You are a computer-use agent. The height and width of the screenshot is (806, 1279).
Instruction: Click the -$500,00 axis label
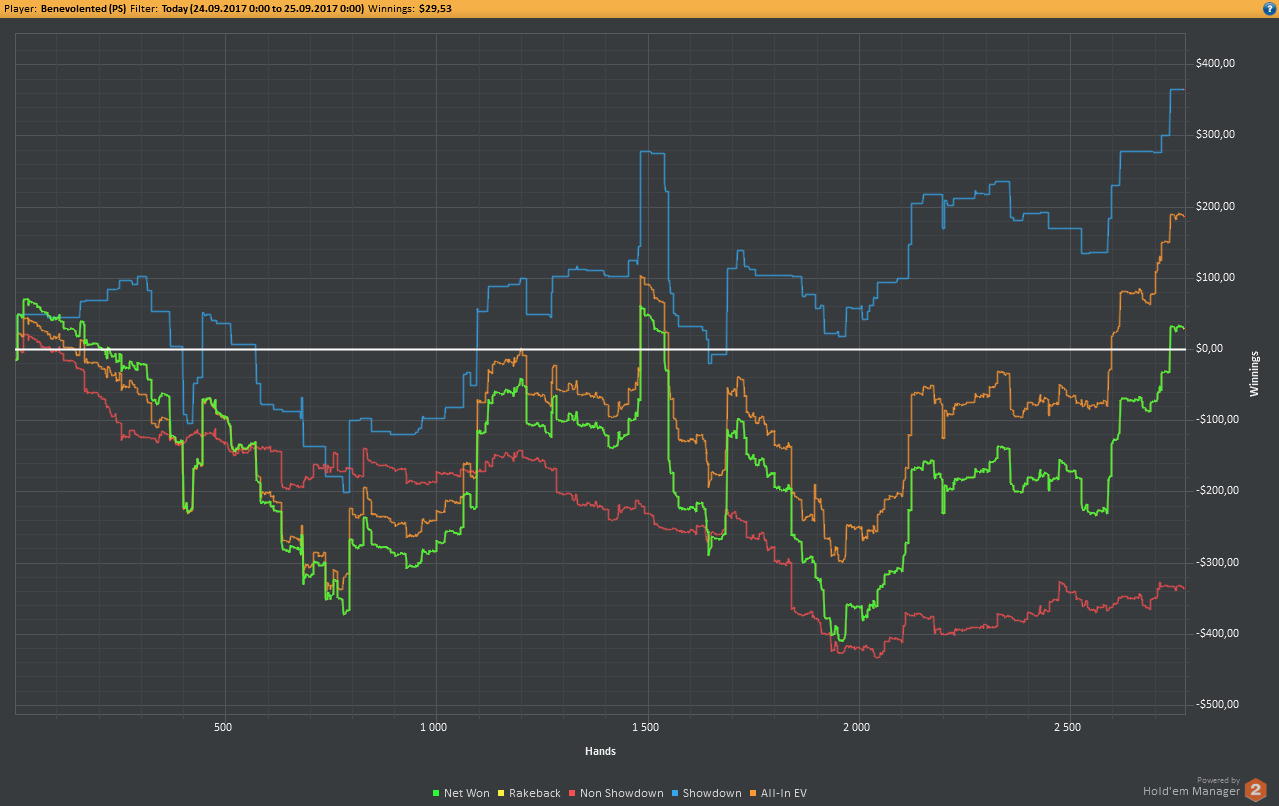coord(1217,704)
